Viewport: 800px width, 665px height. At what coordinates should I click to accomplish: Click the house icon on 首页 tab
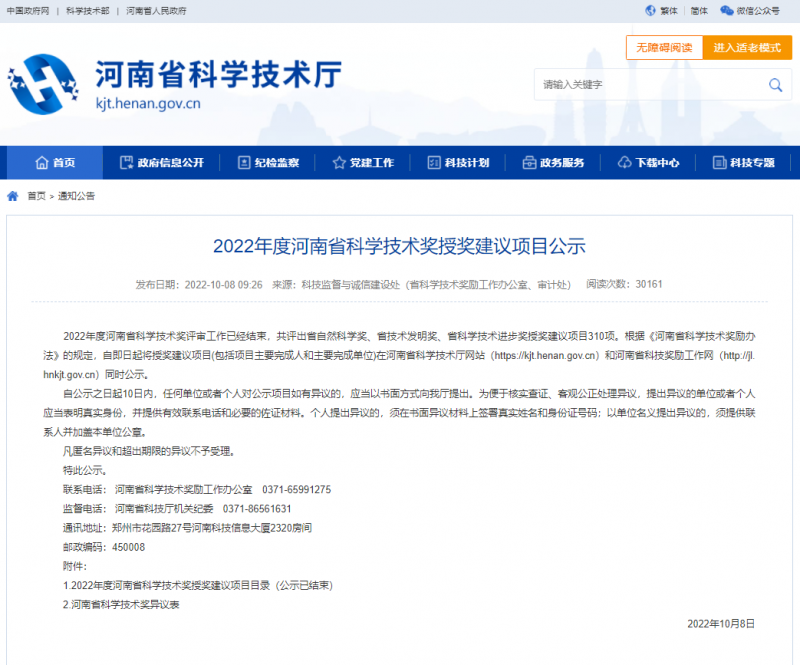41,163
